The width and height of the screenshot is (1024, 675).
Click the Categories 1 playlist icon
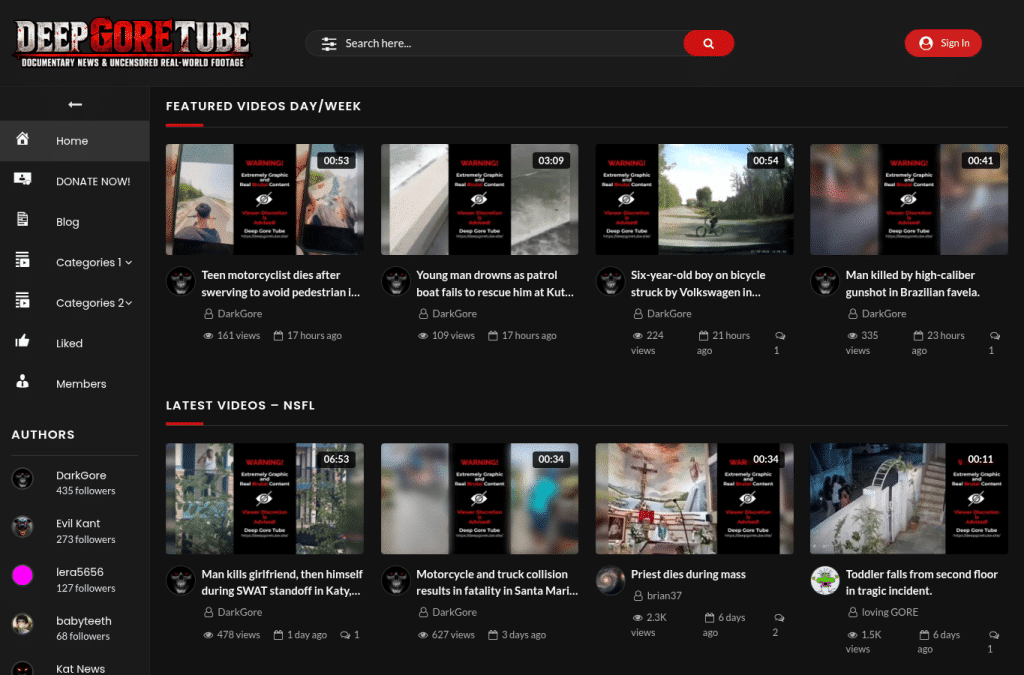pyautogui.click(x=22, y=260)
